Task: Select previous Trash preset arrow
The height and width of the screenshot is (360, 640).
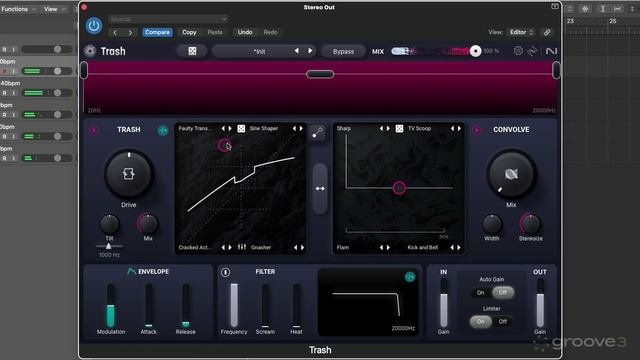Action: coord(297,51)
